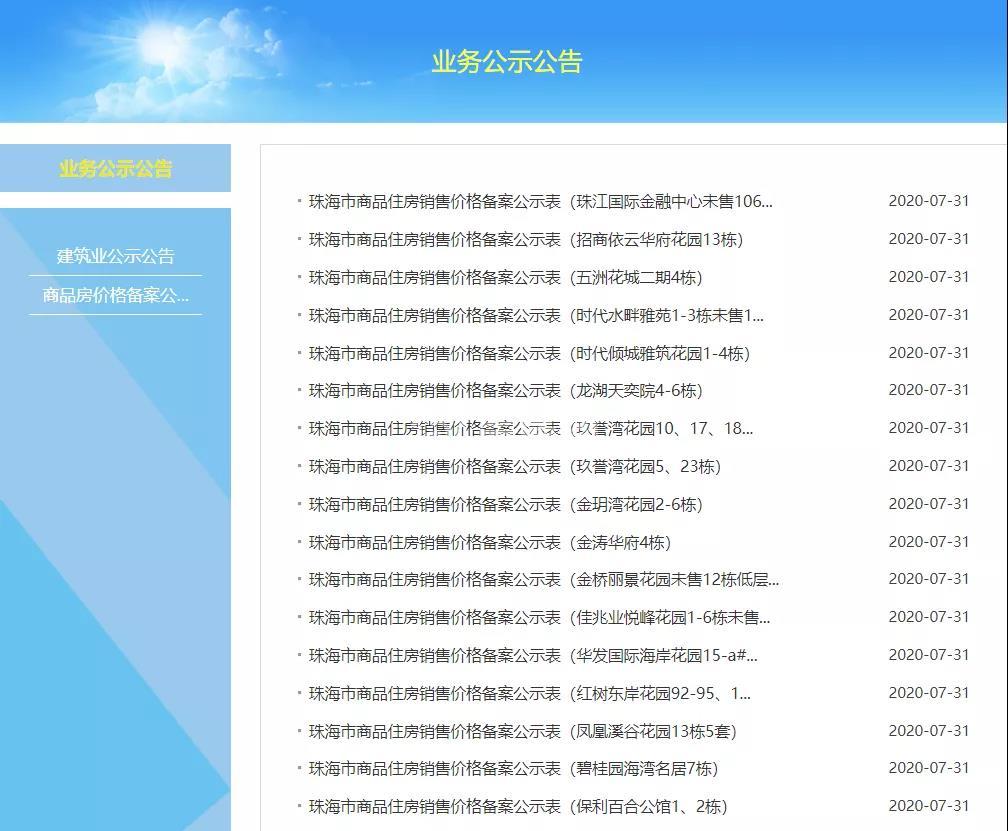
Task: Open 金桥丽景花园 notice link
Action: (543, 580)
